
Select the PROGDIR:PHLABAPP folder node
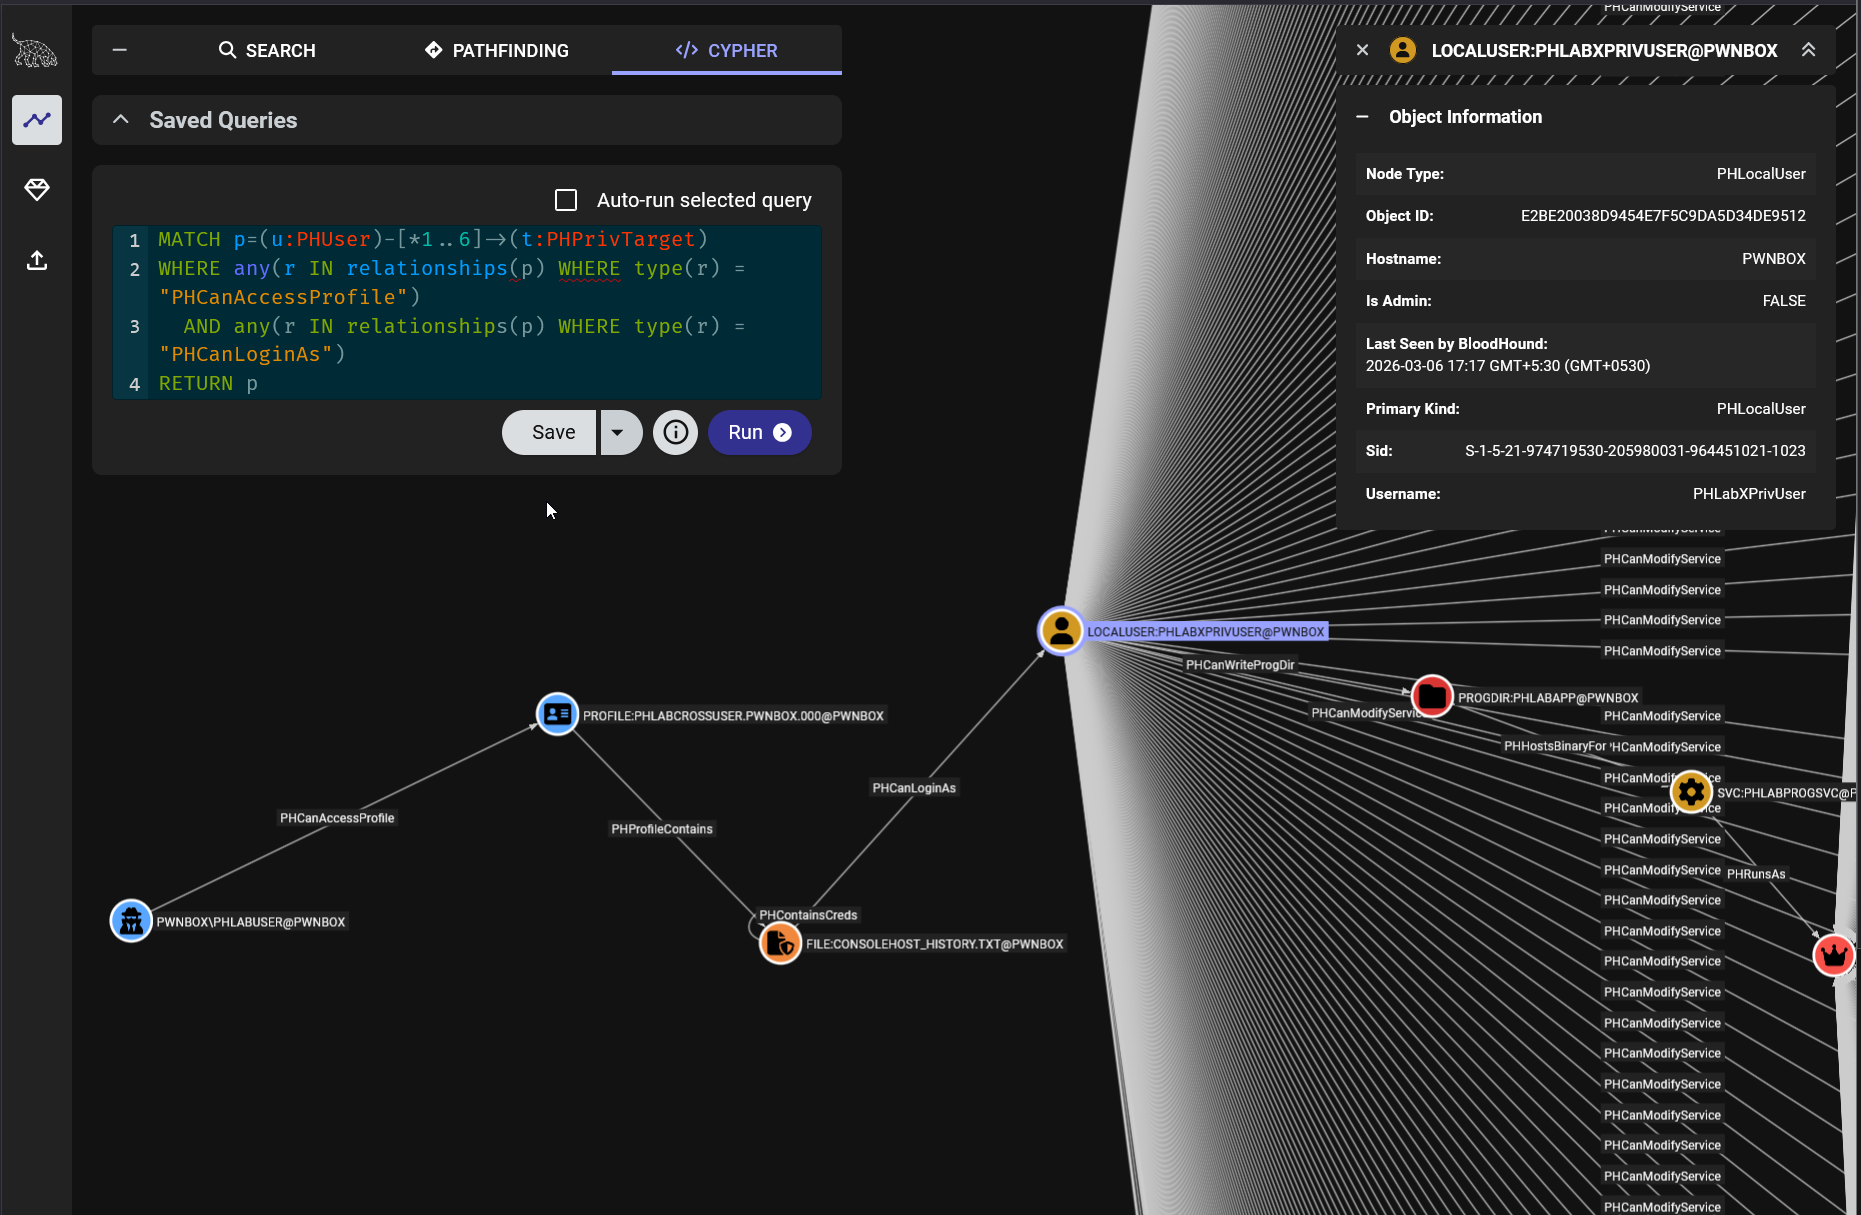tap(1432, 696)
